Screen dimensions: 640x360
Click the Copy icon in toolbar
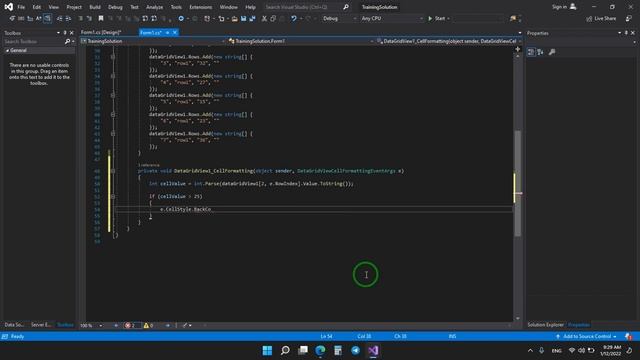(x=273, y=18)
